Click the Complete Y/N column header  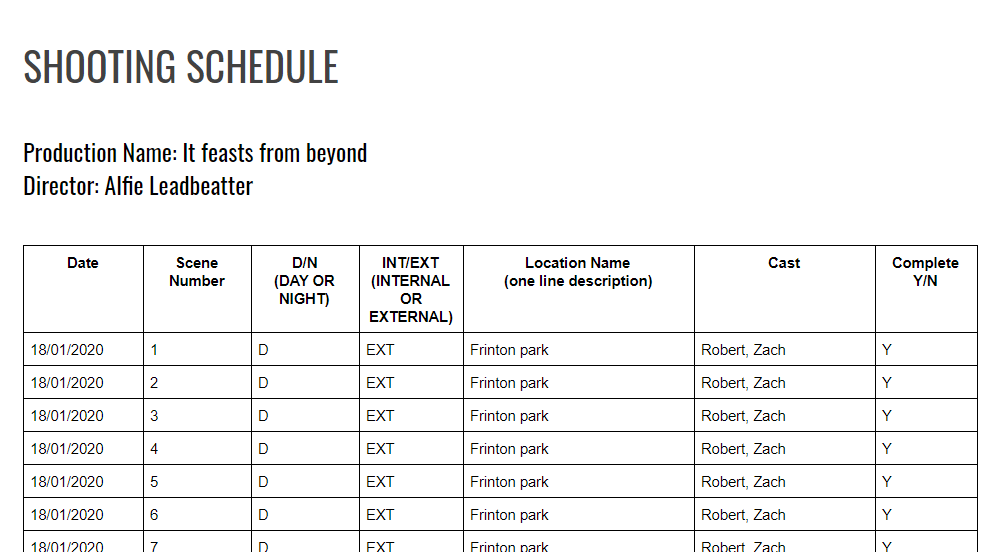click(925, 272)
